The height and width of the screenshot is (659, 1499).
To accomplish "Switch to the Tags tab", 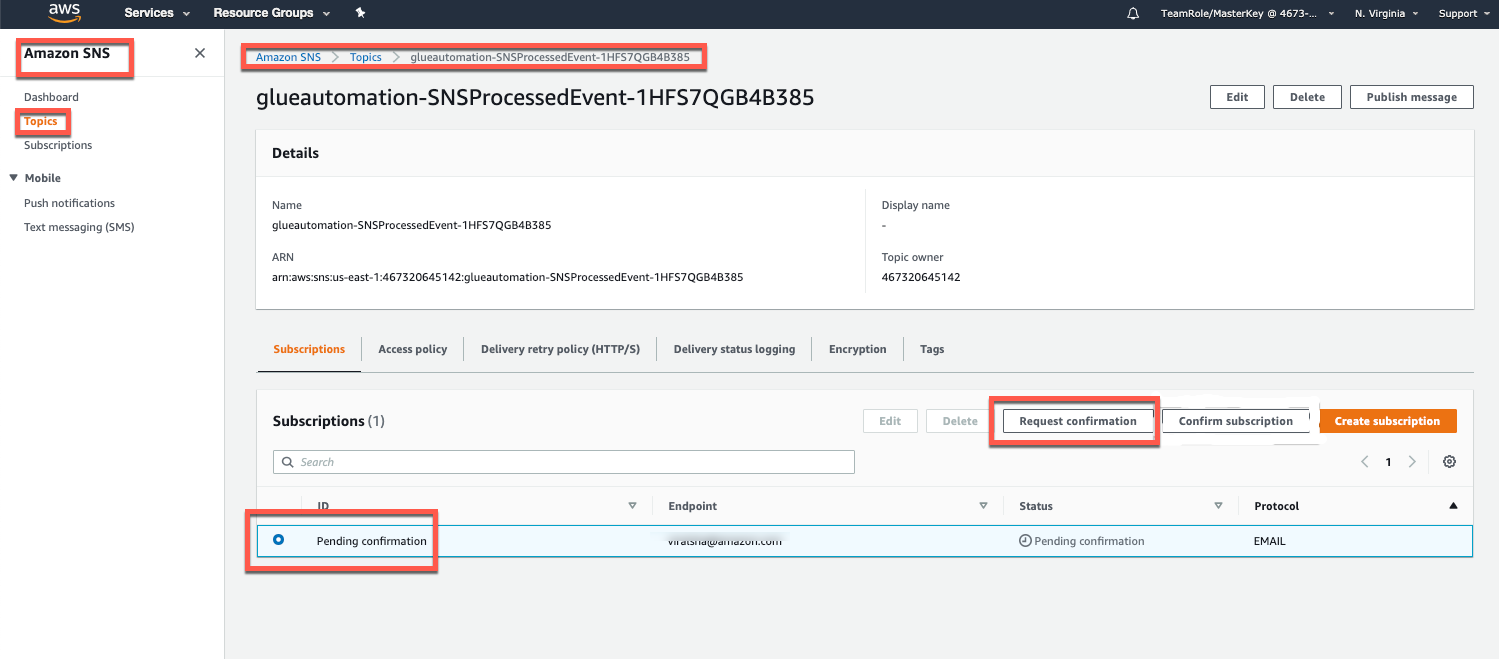I will 932,349.
